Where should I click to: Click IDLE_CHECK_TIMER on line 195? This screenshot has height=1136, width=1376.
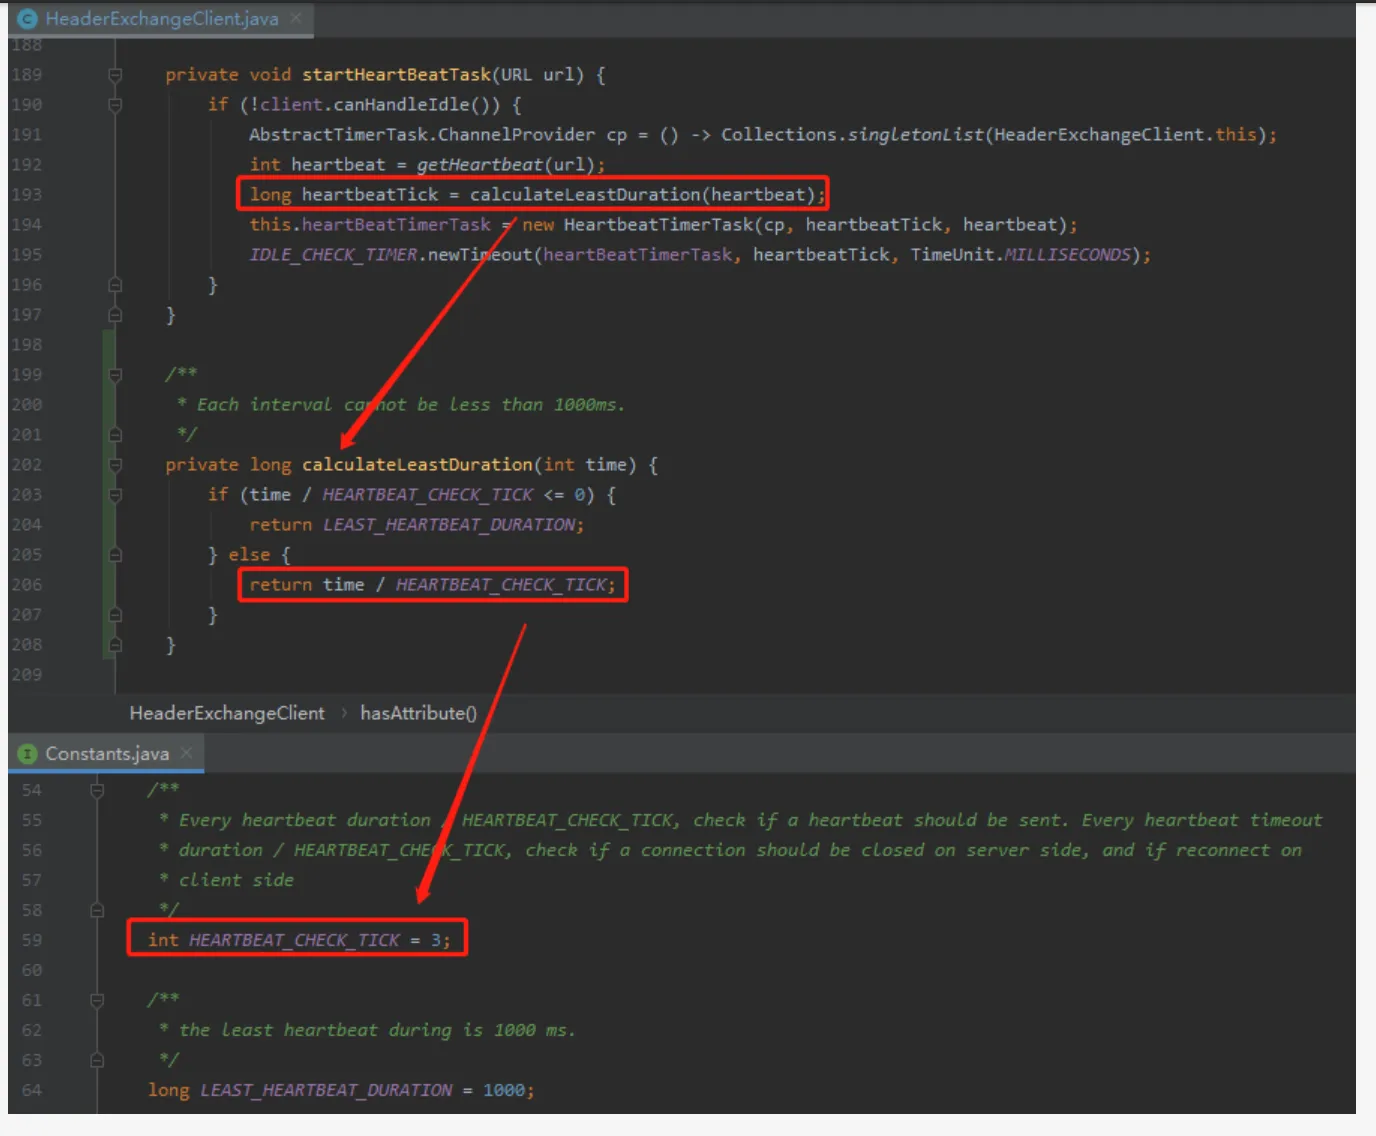pos(333,255)
